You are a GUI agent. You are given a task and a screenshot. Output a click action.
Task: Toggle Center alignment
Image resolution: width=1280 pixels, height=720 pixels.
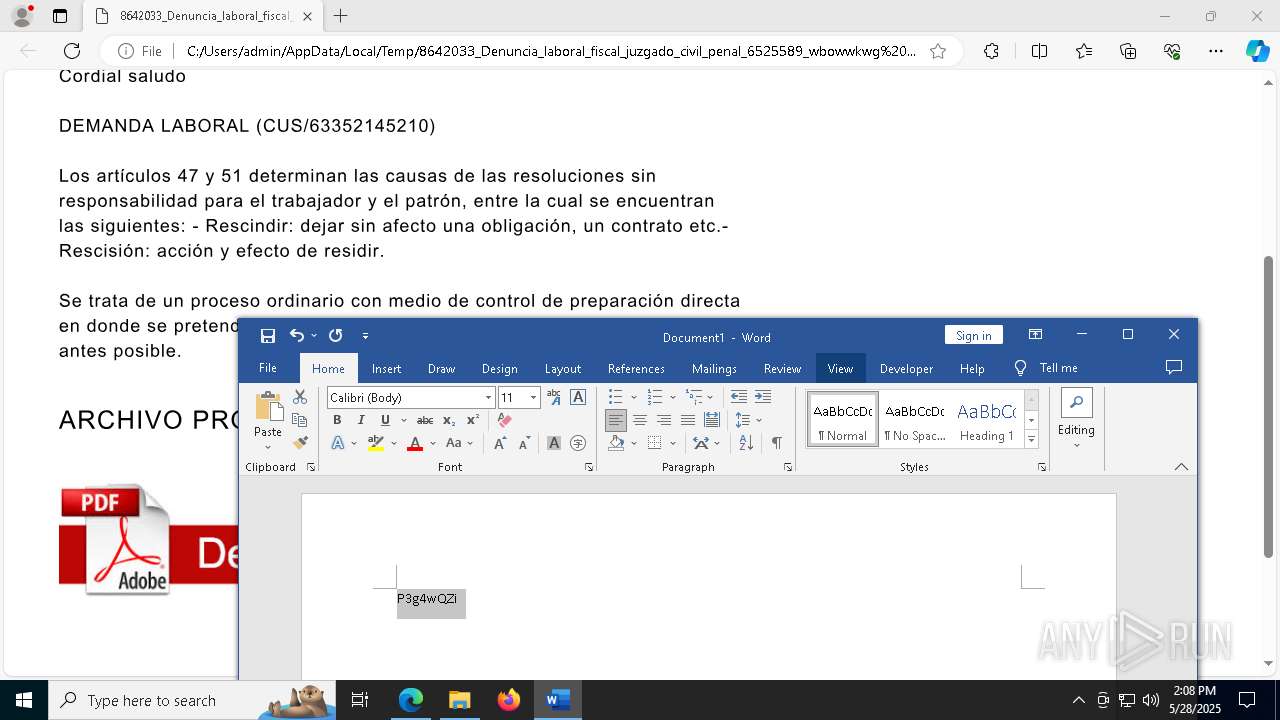[x=640, y=420]
